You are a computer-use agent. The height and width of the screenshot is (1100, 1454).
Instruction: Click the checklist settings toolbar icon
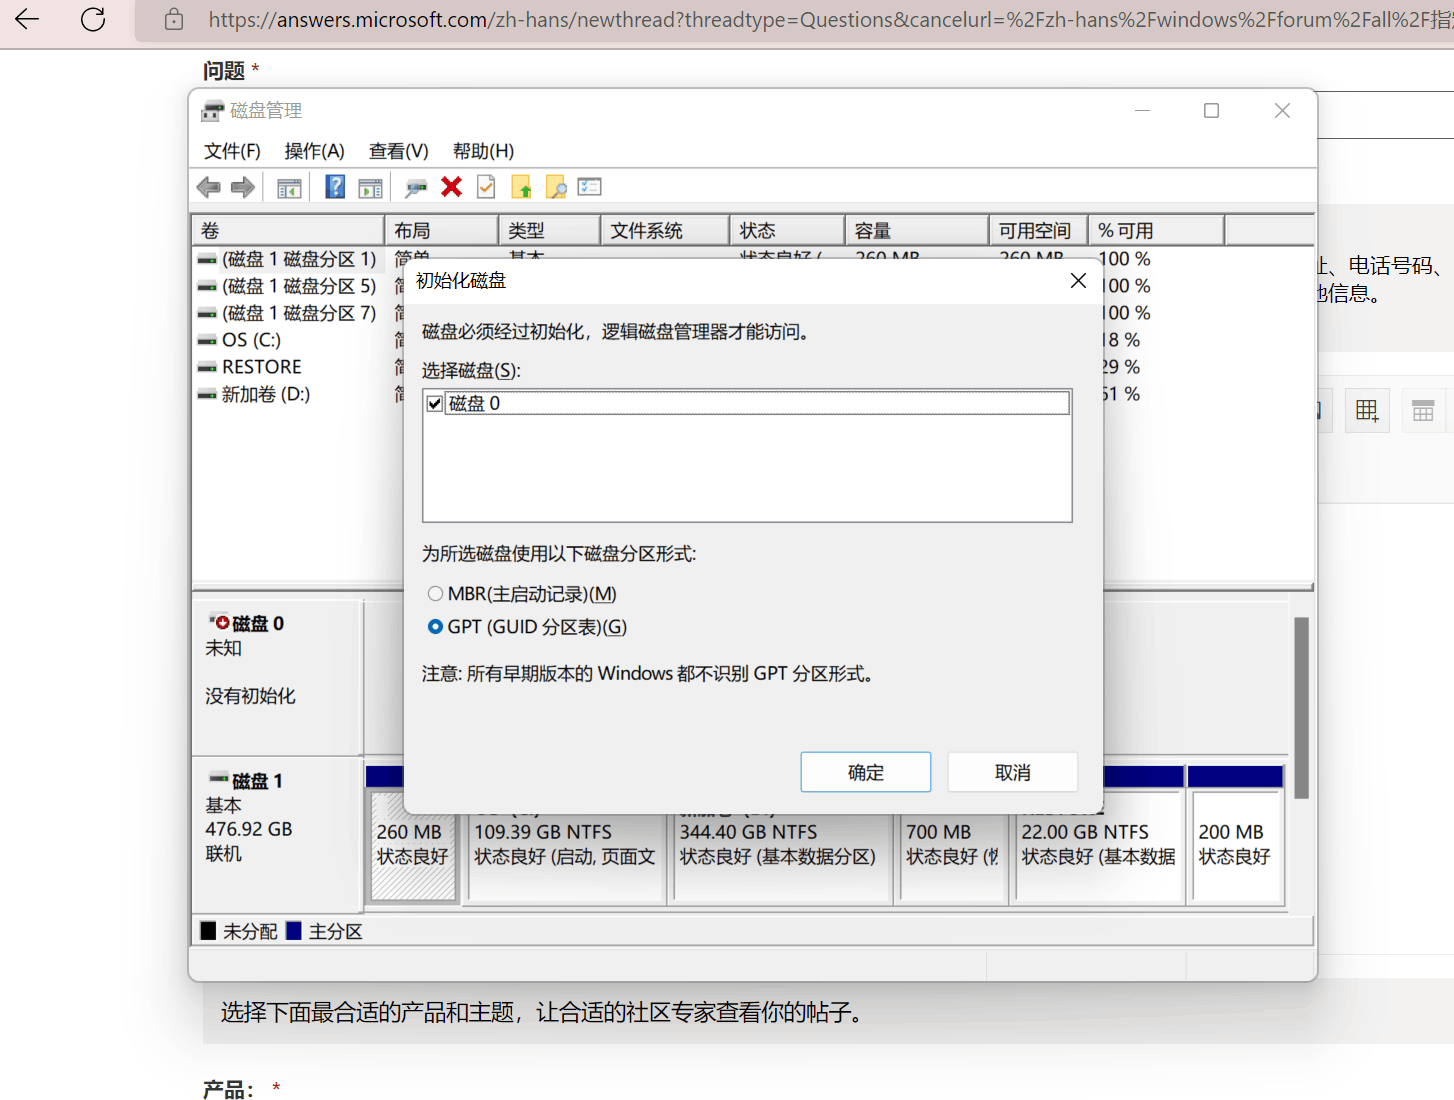click(x=590, y=187)
